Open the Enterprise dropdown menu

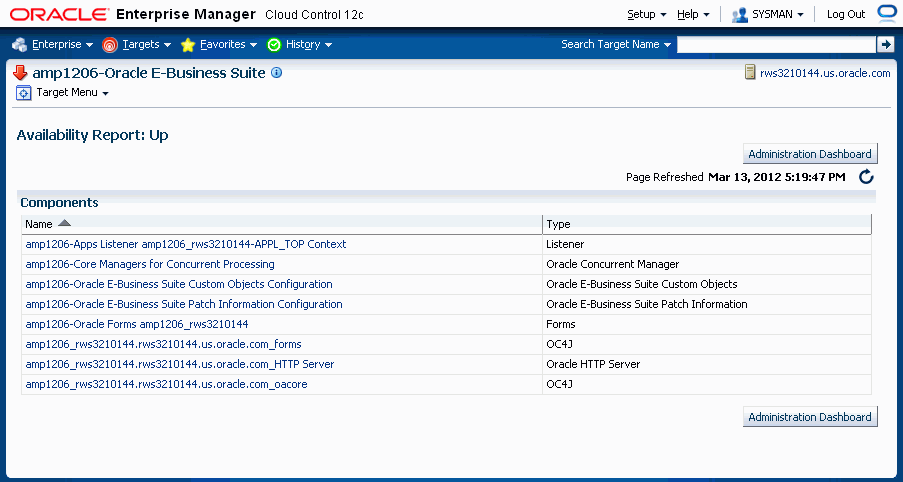(62, 44)
